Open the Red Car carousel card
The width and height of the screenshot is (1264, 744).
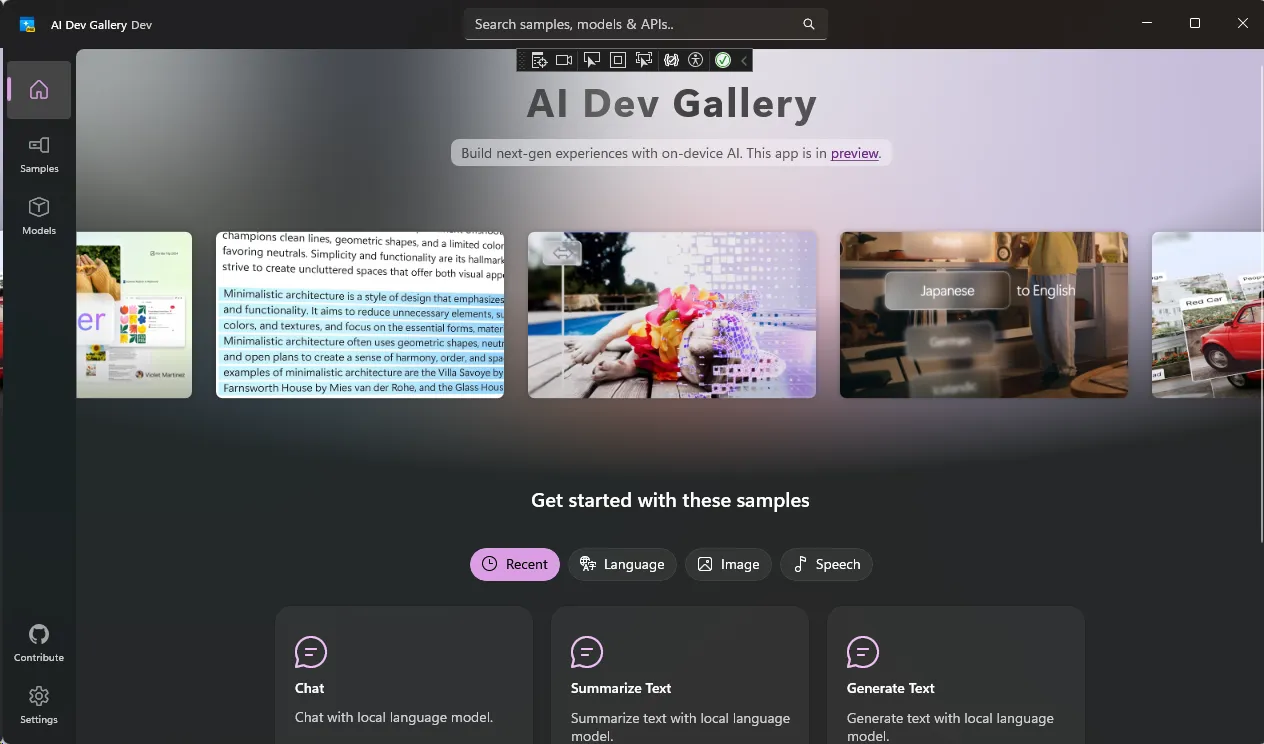pyautogui.click(x=1208, y=315)
